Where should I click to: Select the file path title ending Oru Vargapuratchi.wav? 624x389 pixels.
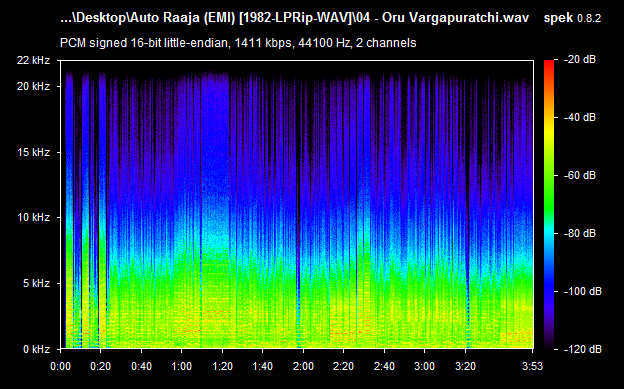295,18
